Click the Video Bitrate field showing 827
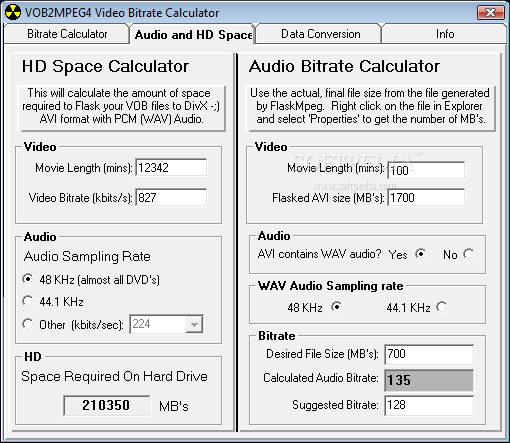Screen dimensions: 510x443 point(171,197)
